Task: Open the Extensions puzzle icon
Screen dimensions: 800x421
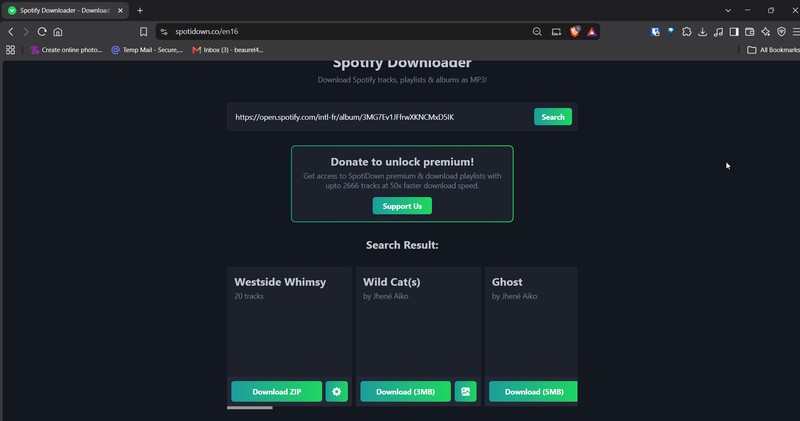Action: [687, 32]
